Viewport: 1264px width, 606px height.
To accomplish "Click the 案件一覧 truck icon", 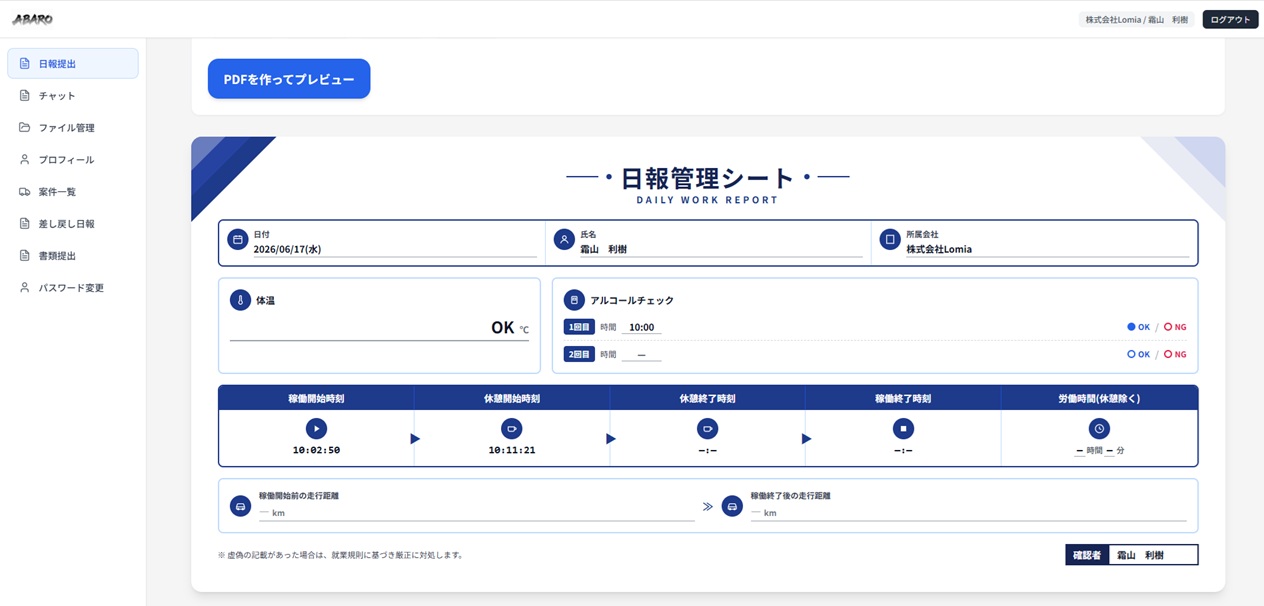I will pyautogui.click(x=25, y=191).
